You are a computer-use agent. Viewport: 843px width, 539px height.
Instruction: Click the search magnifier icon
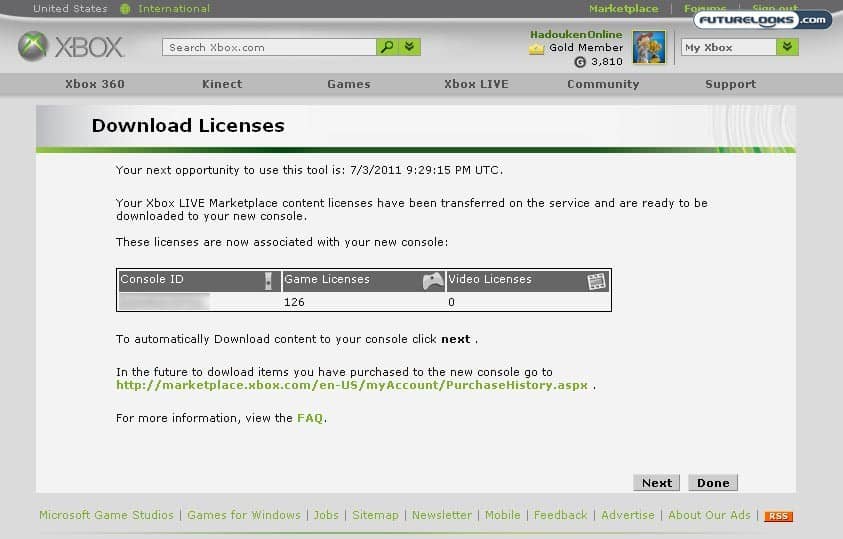(387, 47)
